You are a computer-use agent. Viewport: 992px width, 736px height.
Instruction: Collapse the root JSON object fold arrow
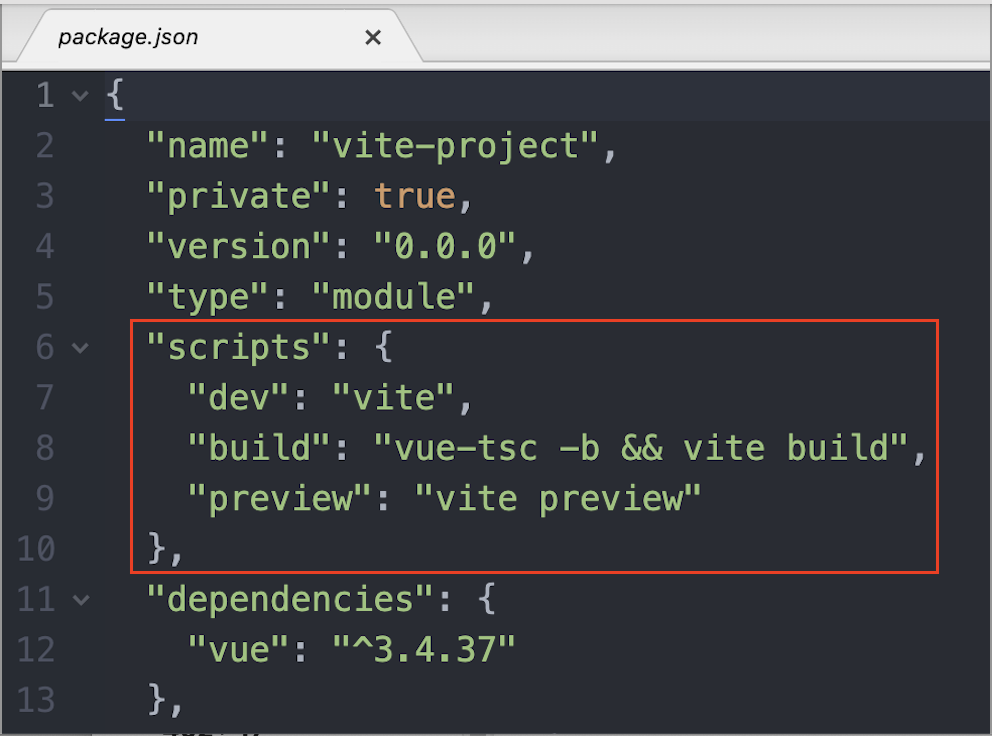click(79, 95)
